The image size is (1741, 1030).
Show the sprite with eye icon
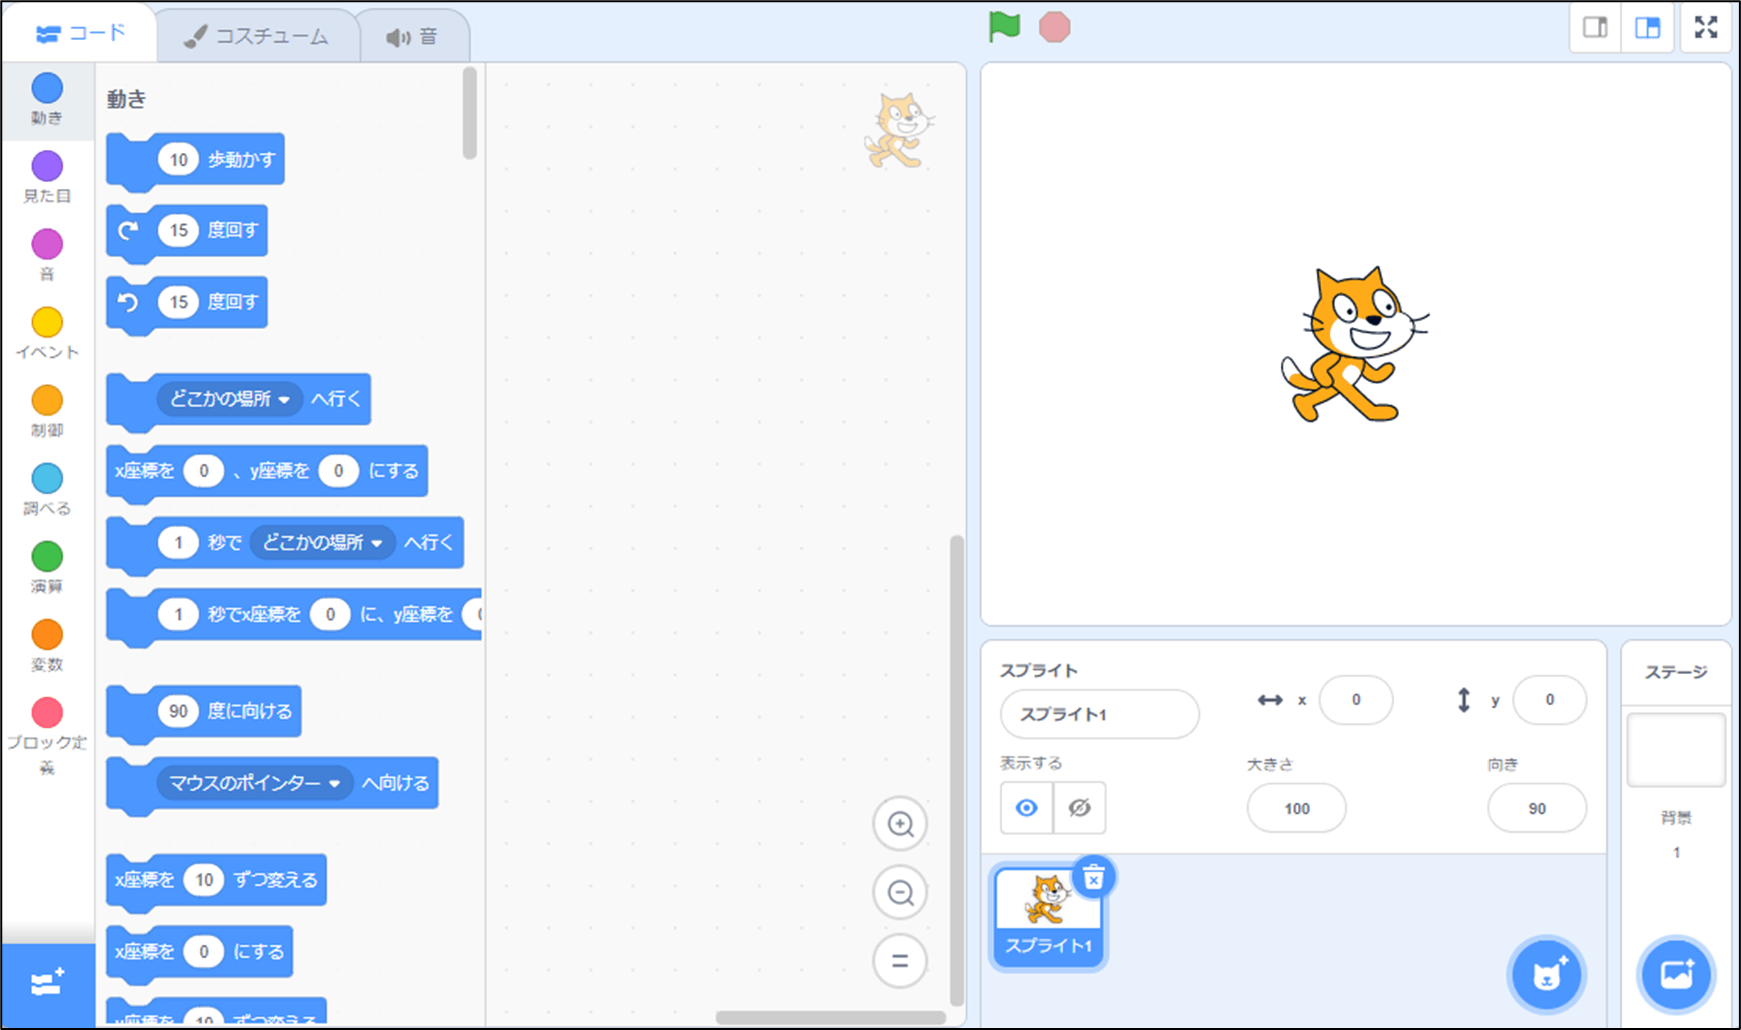coord(1027,808)
